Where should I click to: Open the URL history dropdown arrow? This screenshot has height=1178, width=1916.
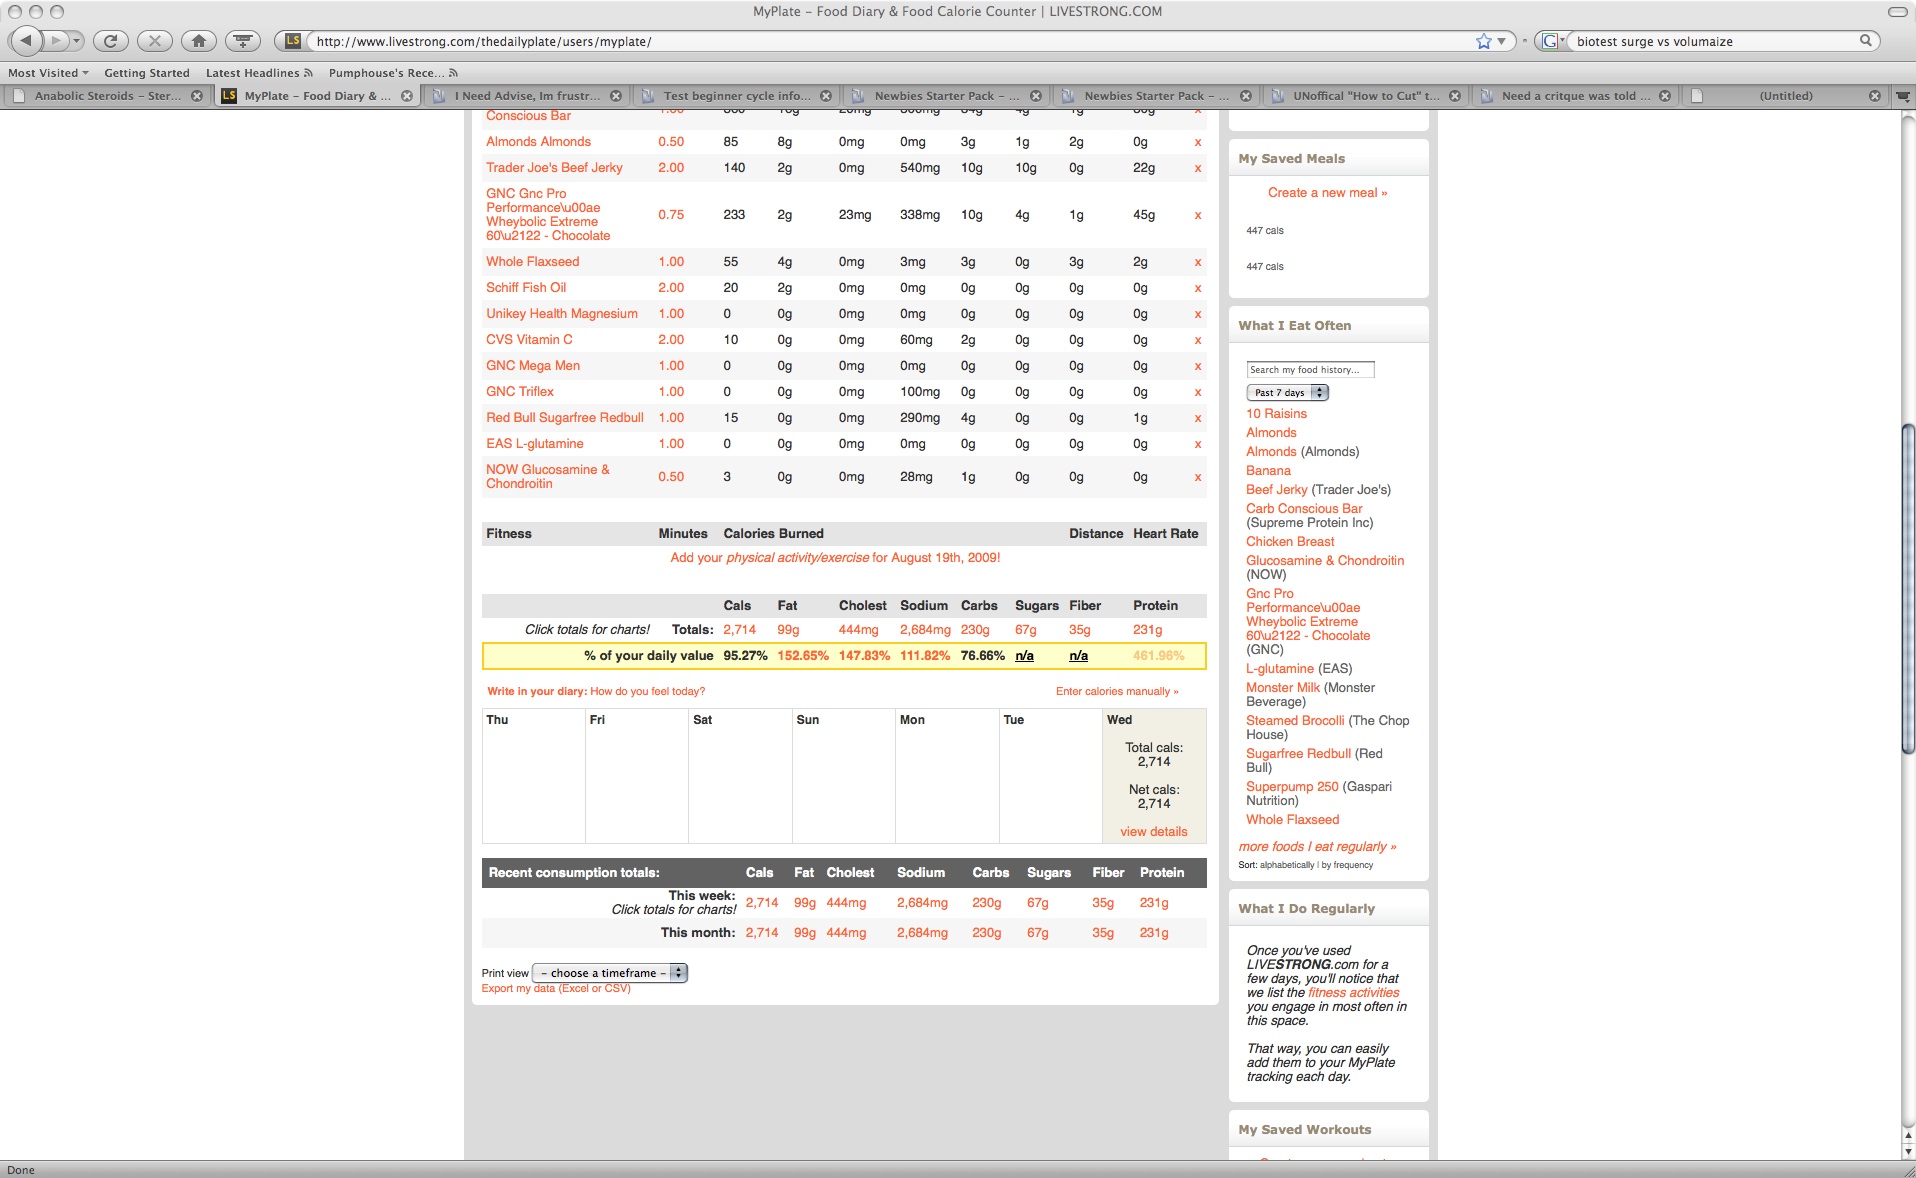1502,41
